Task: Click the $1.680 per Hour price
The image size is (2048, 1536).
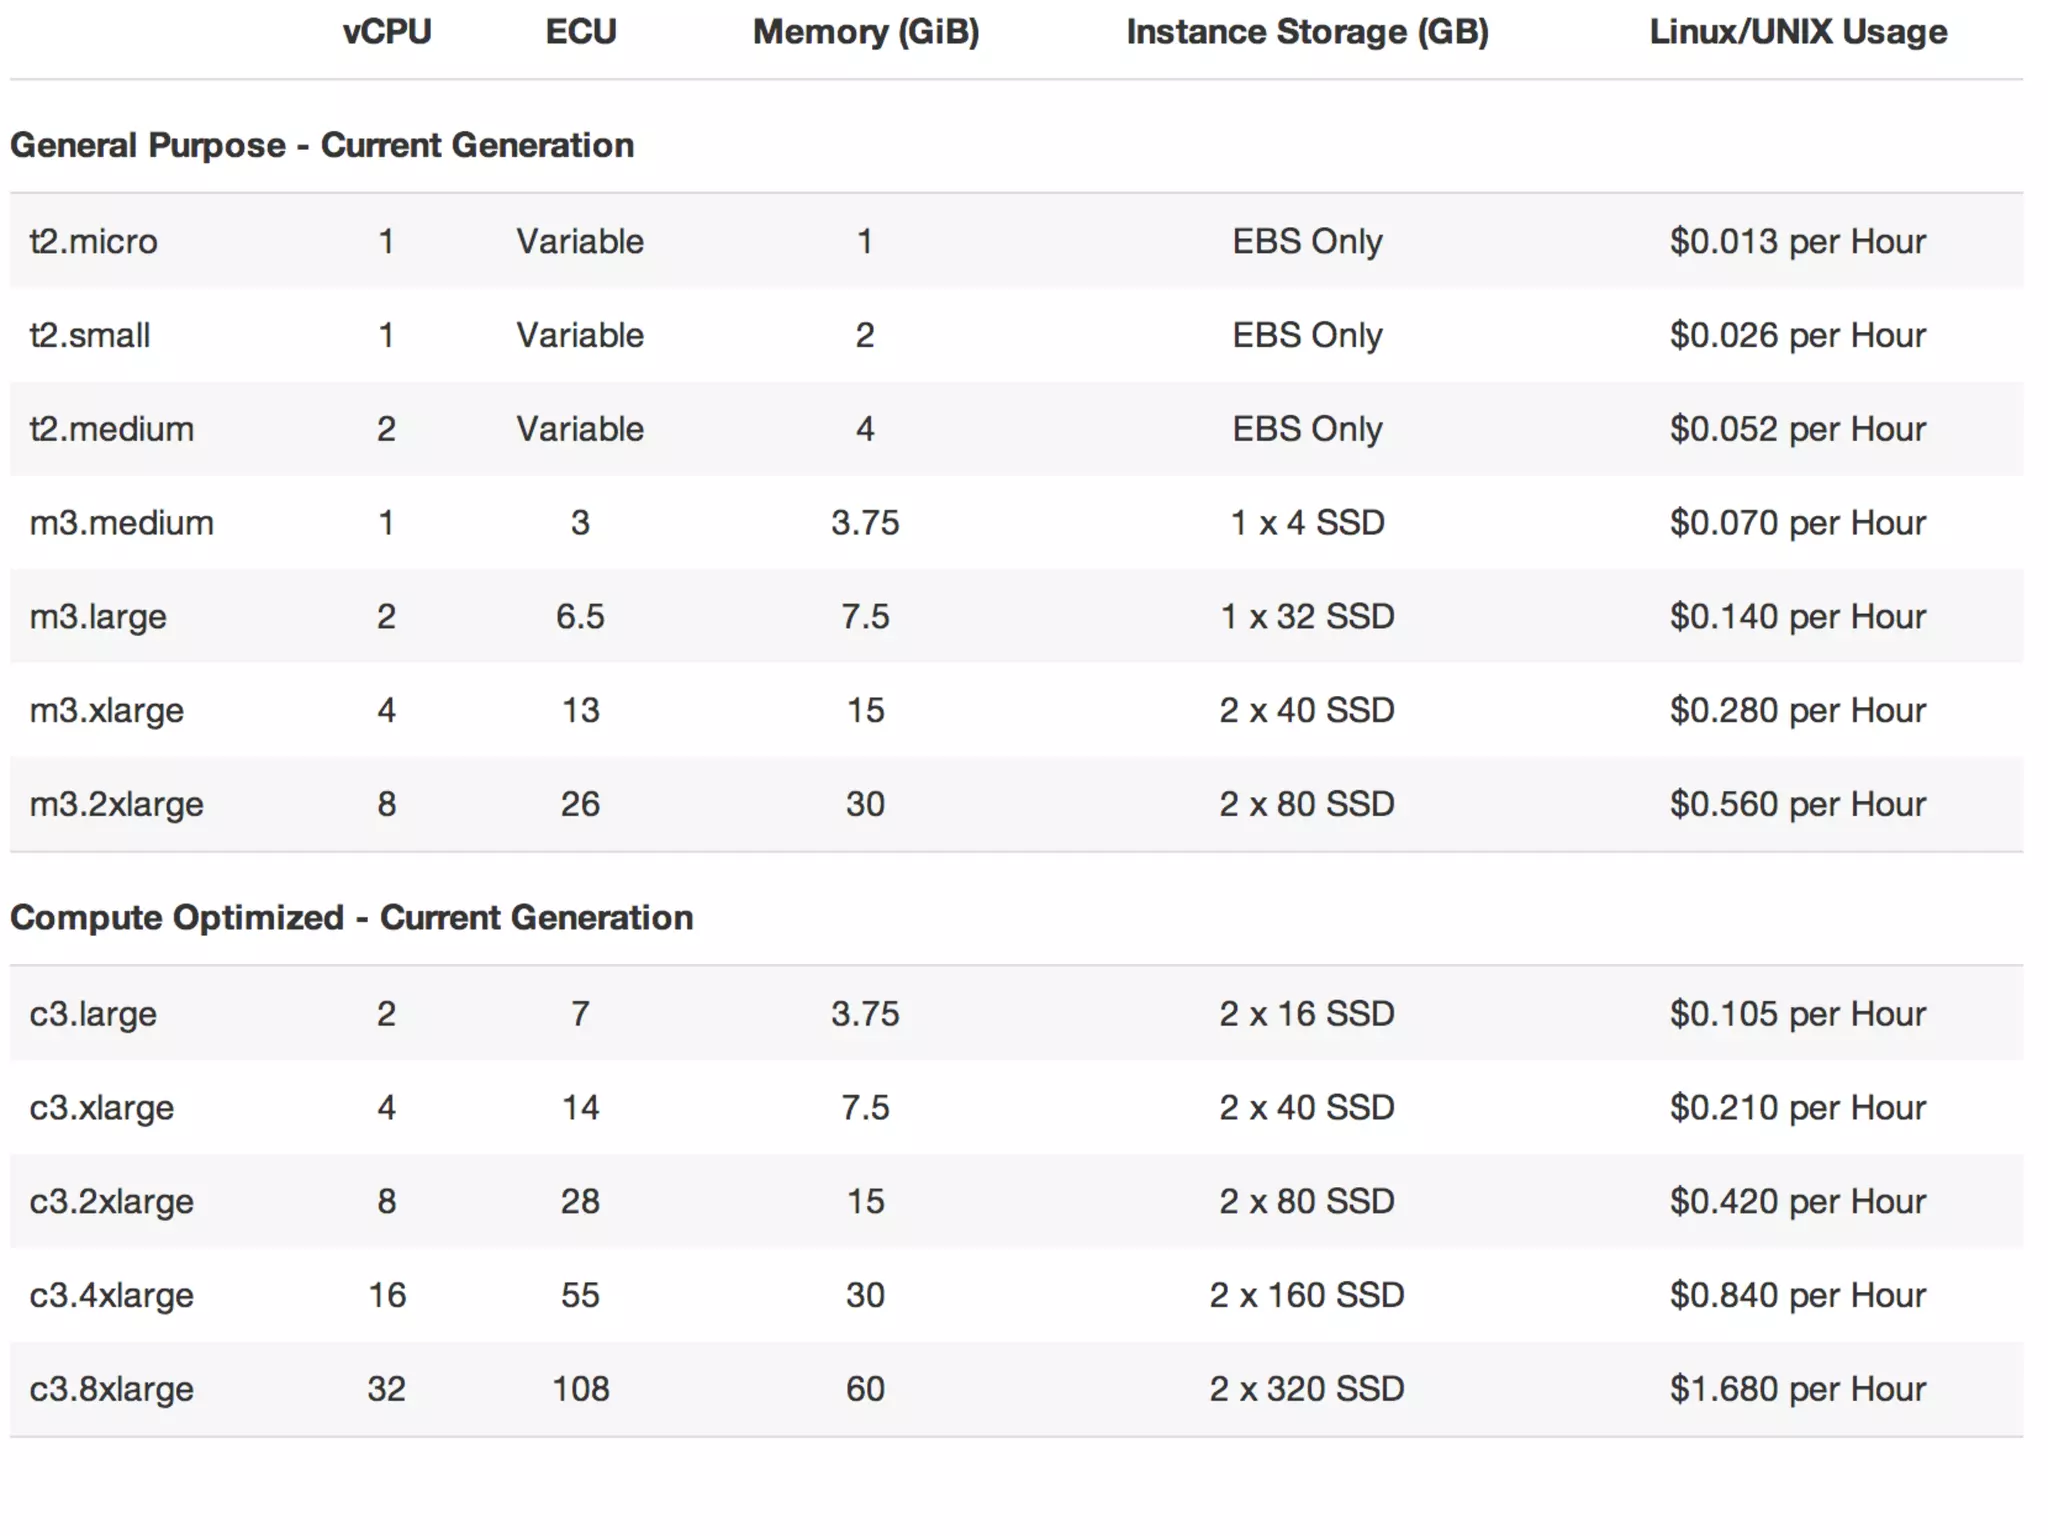Action: tap(1797, 1389)
